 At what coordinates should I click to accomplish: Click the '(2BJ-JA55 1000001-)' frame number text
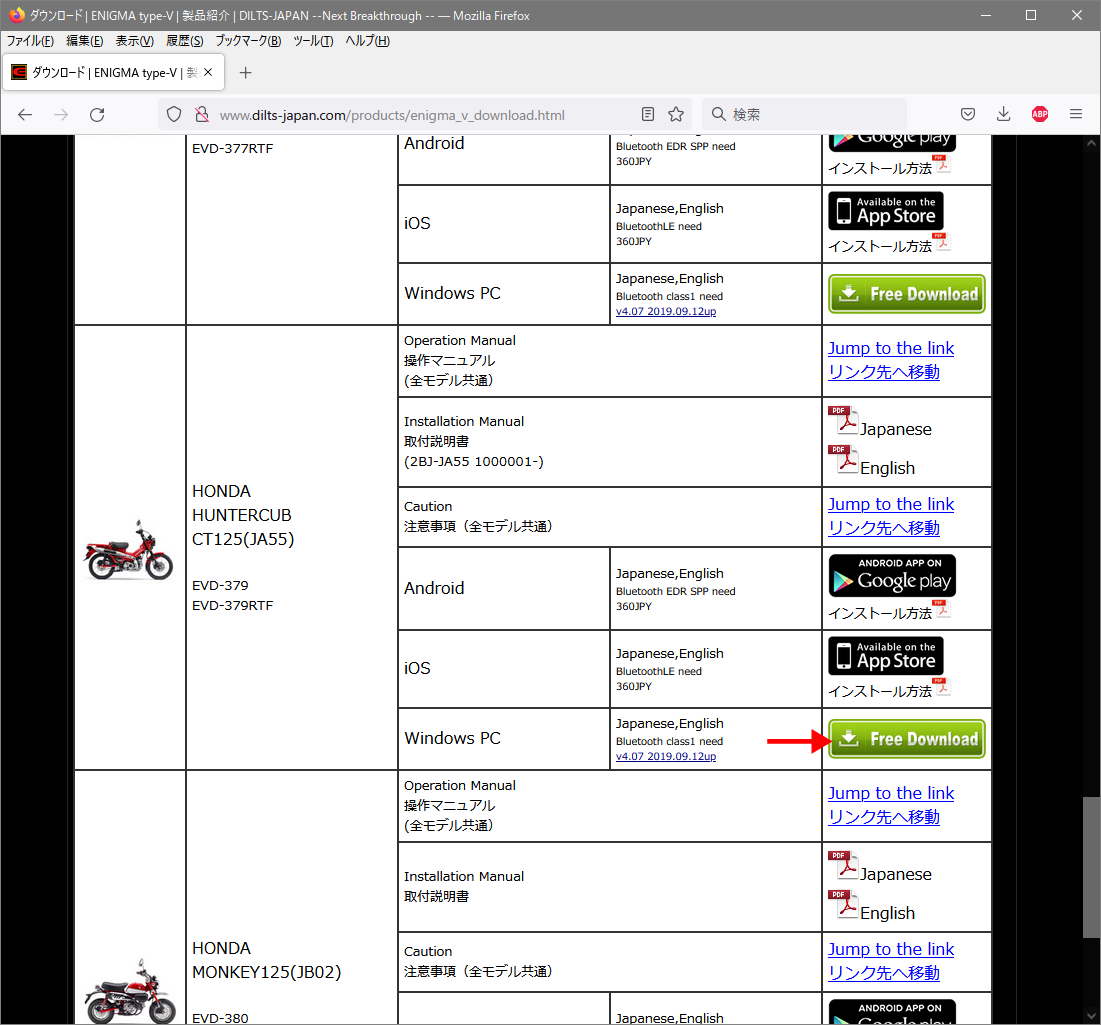pos(474,461)
